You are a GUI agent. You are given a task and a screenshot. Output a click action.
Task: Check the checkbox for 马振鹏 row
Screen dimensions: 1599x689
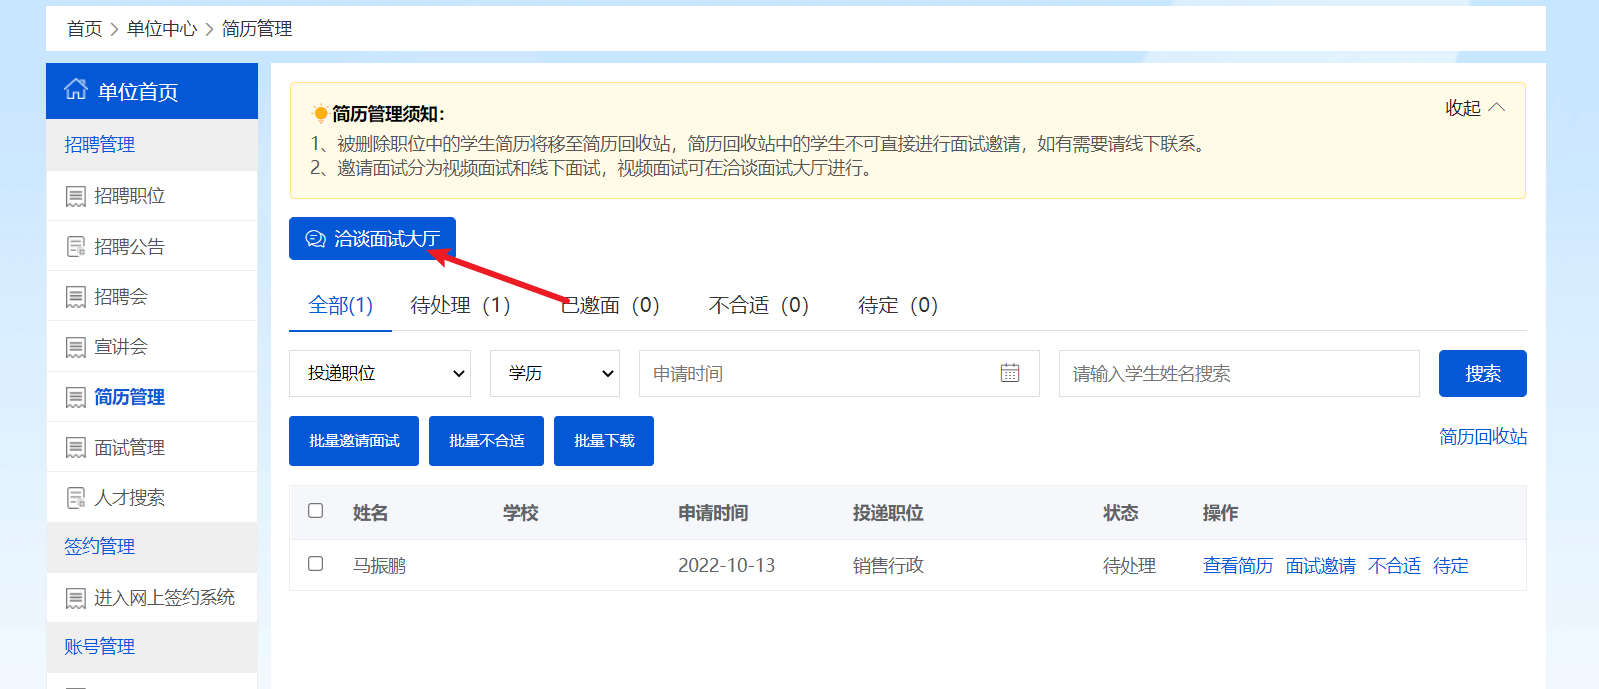(x=316, y=564)
